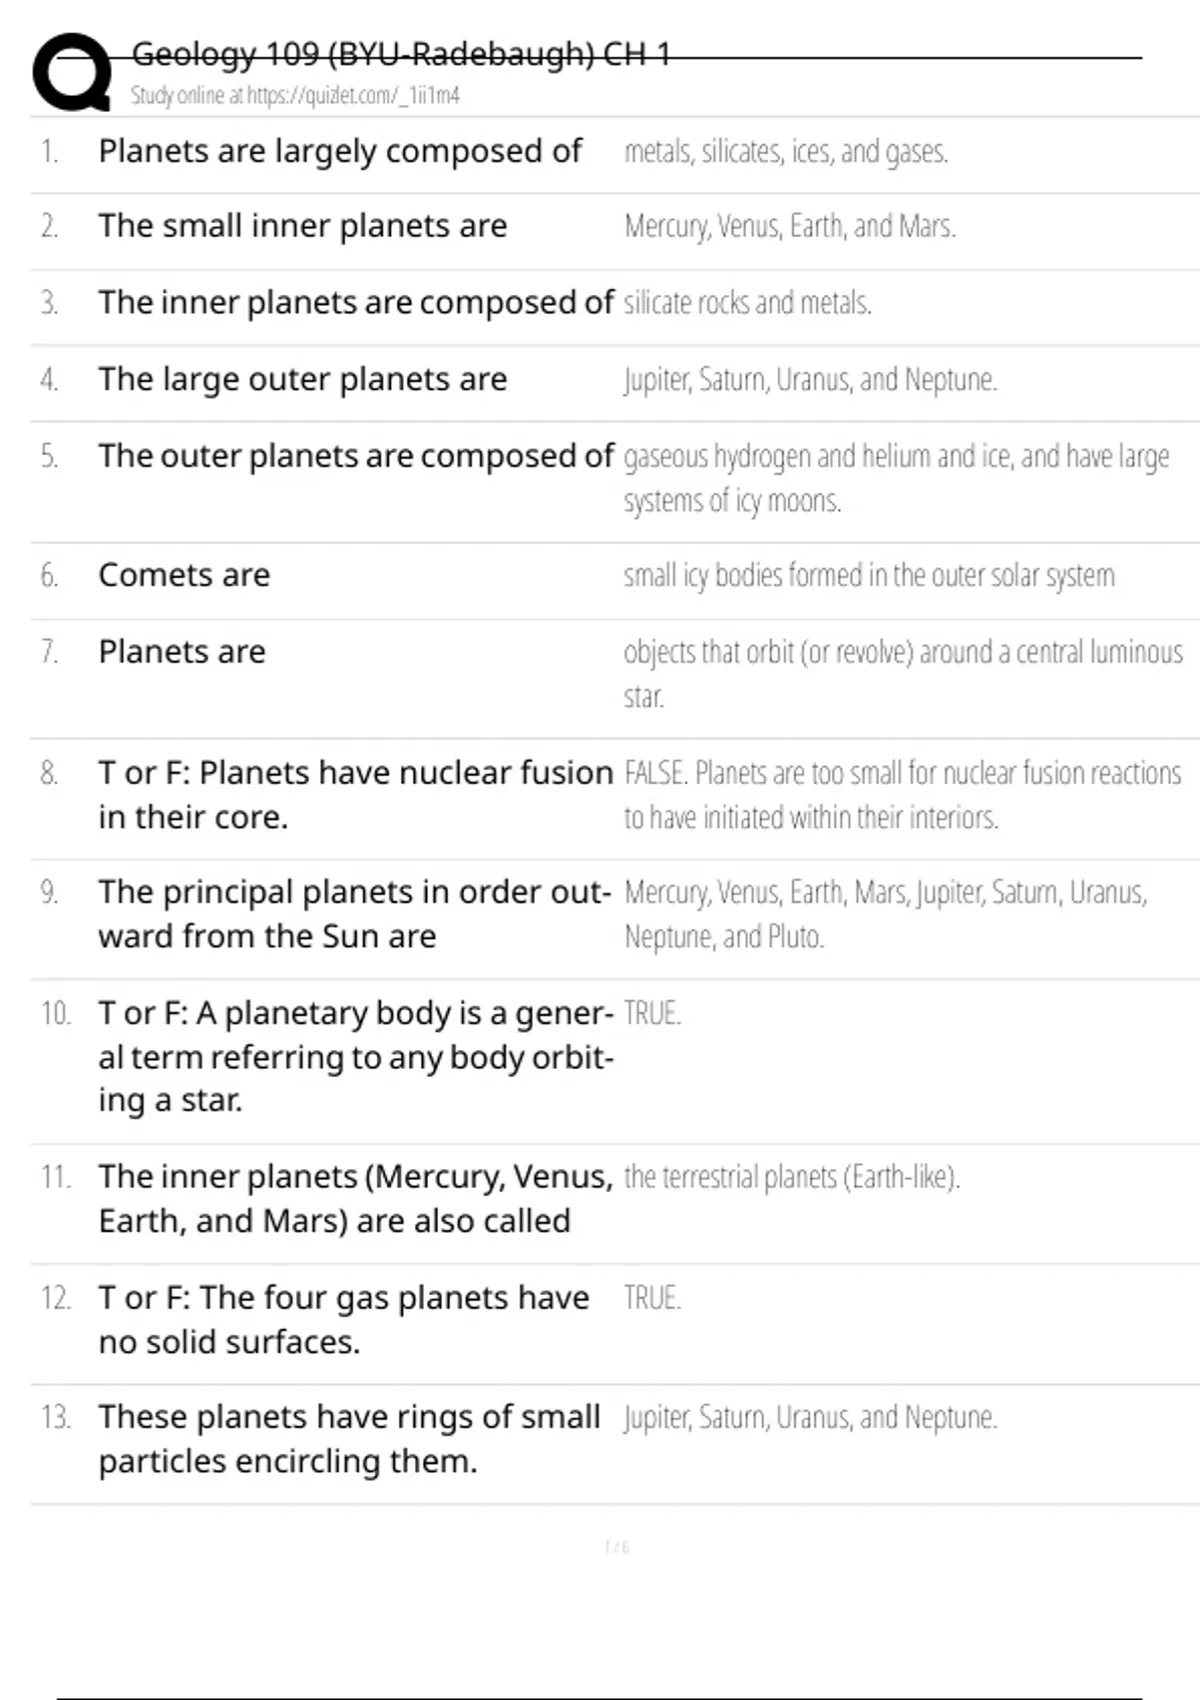
Task: Select term 'The small inner planets are'
Action: pyautogui.click(x=302, y=226)
